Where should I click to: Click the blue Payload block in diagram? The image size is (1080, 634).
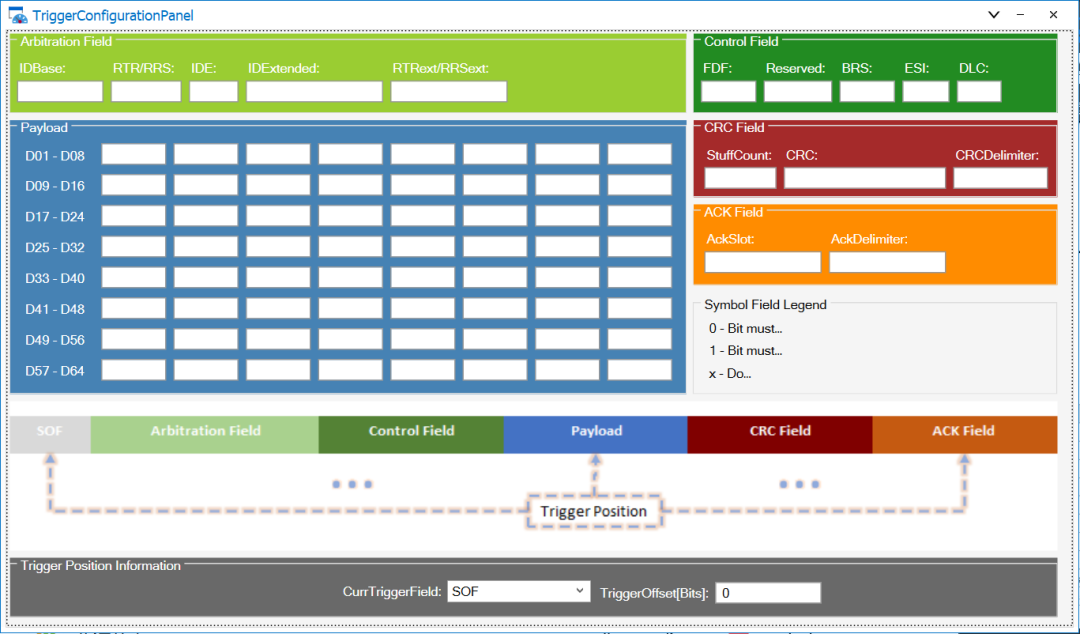point(596,431)
